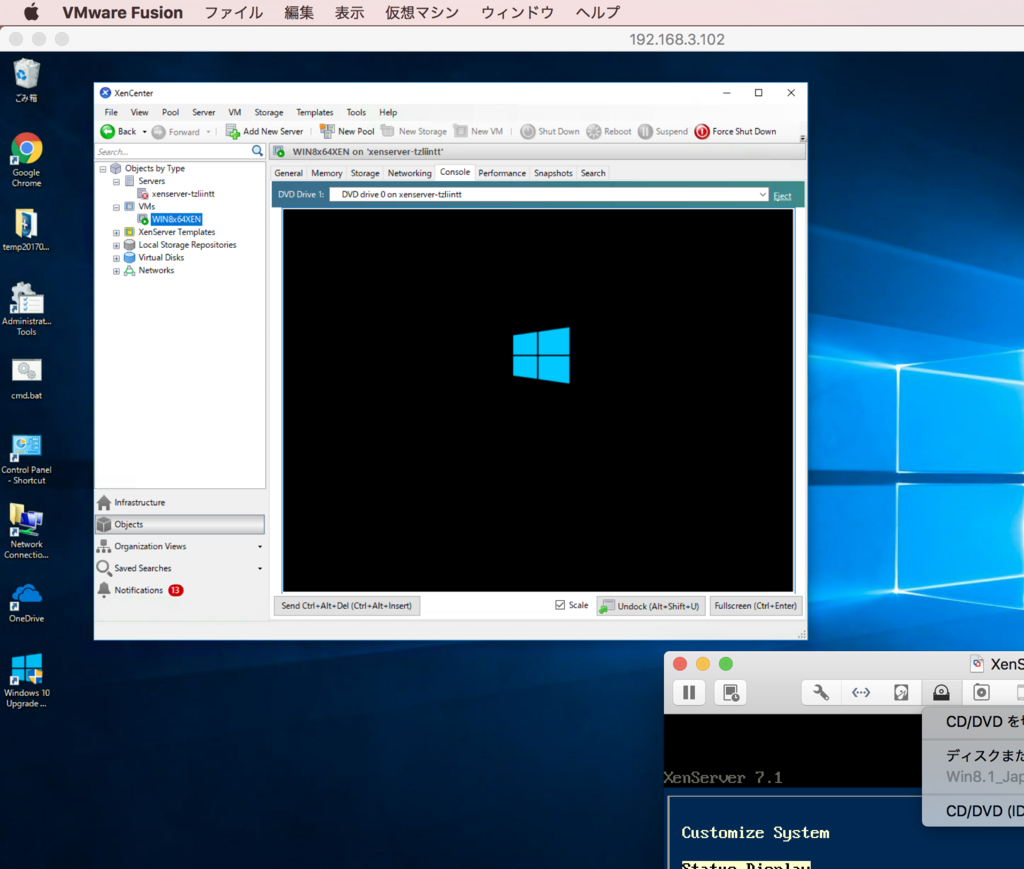
Task: Select Control Panel Shortcut desktop icon
Action: tap(26, 460)
